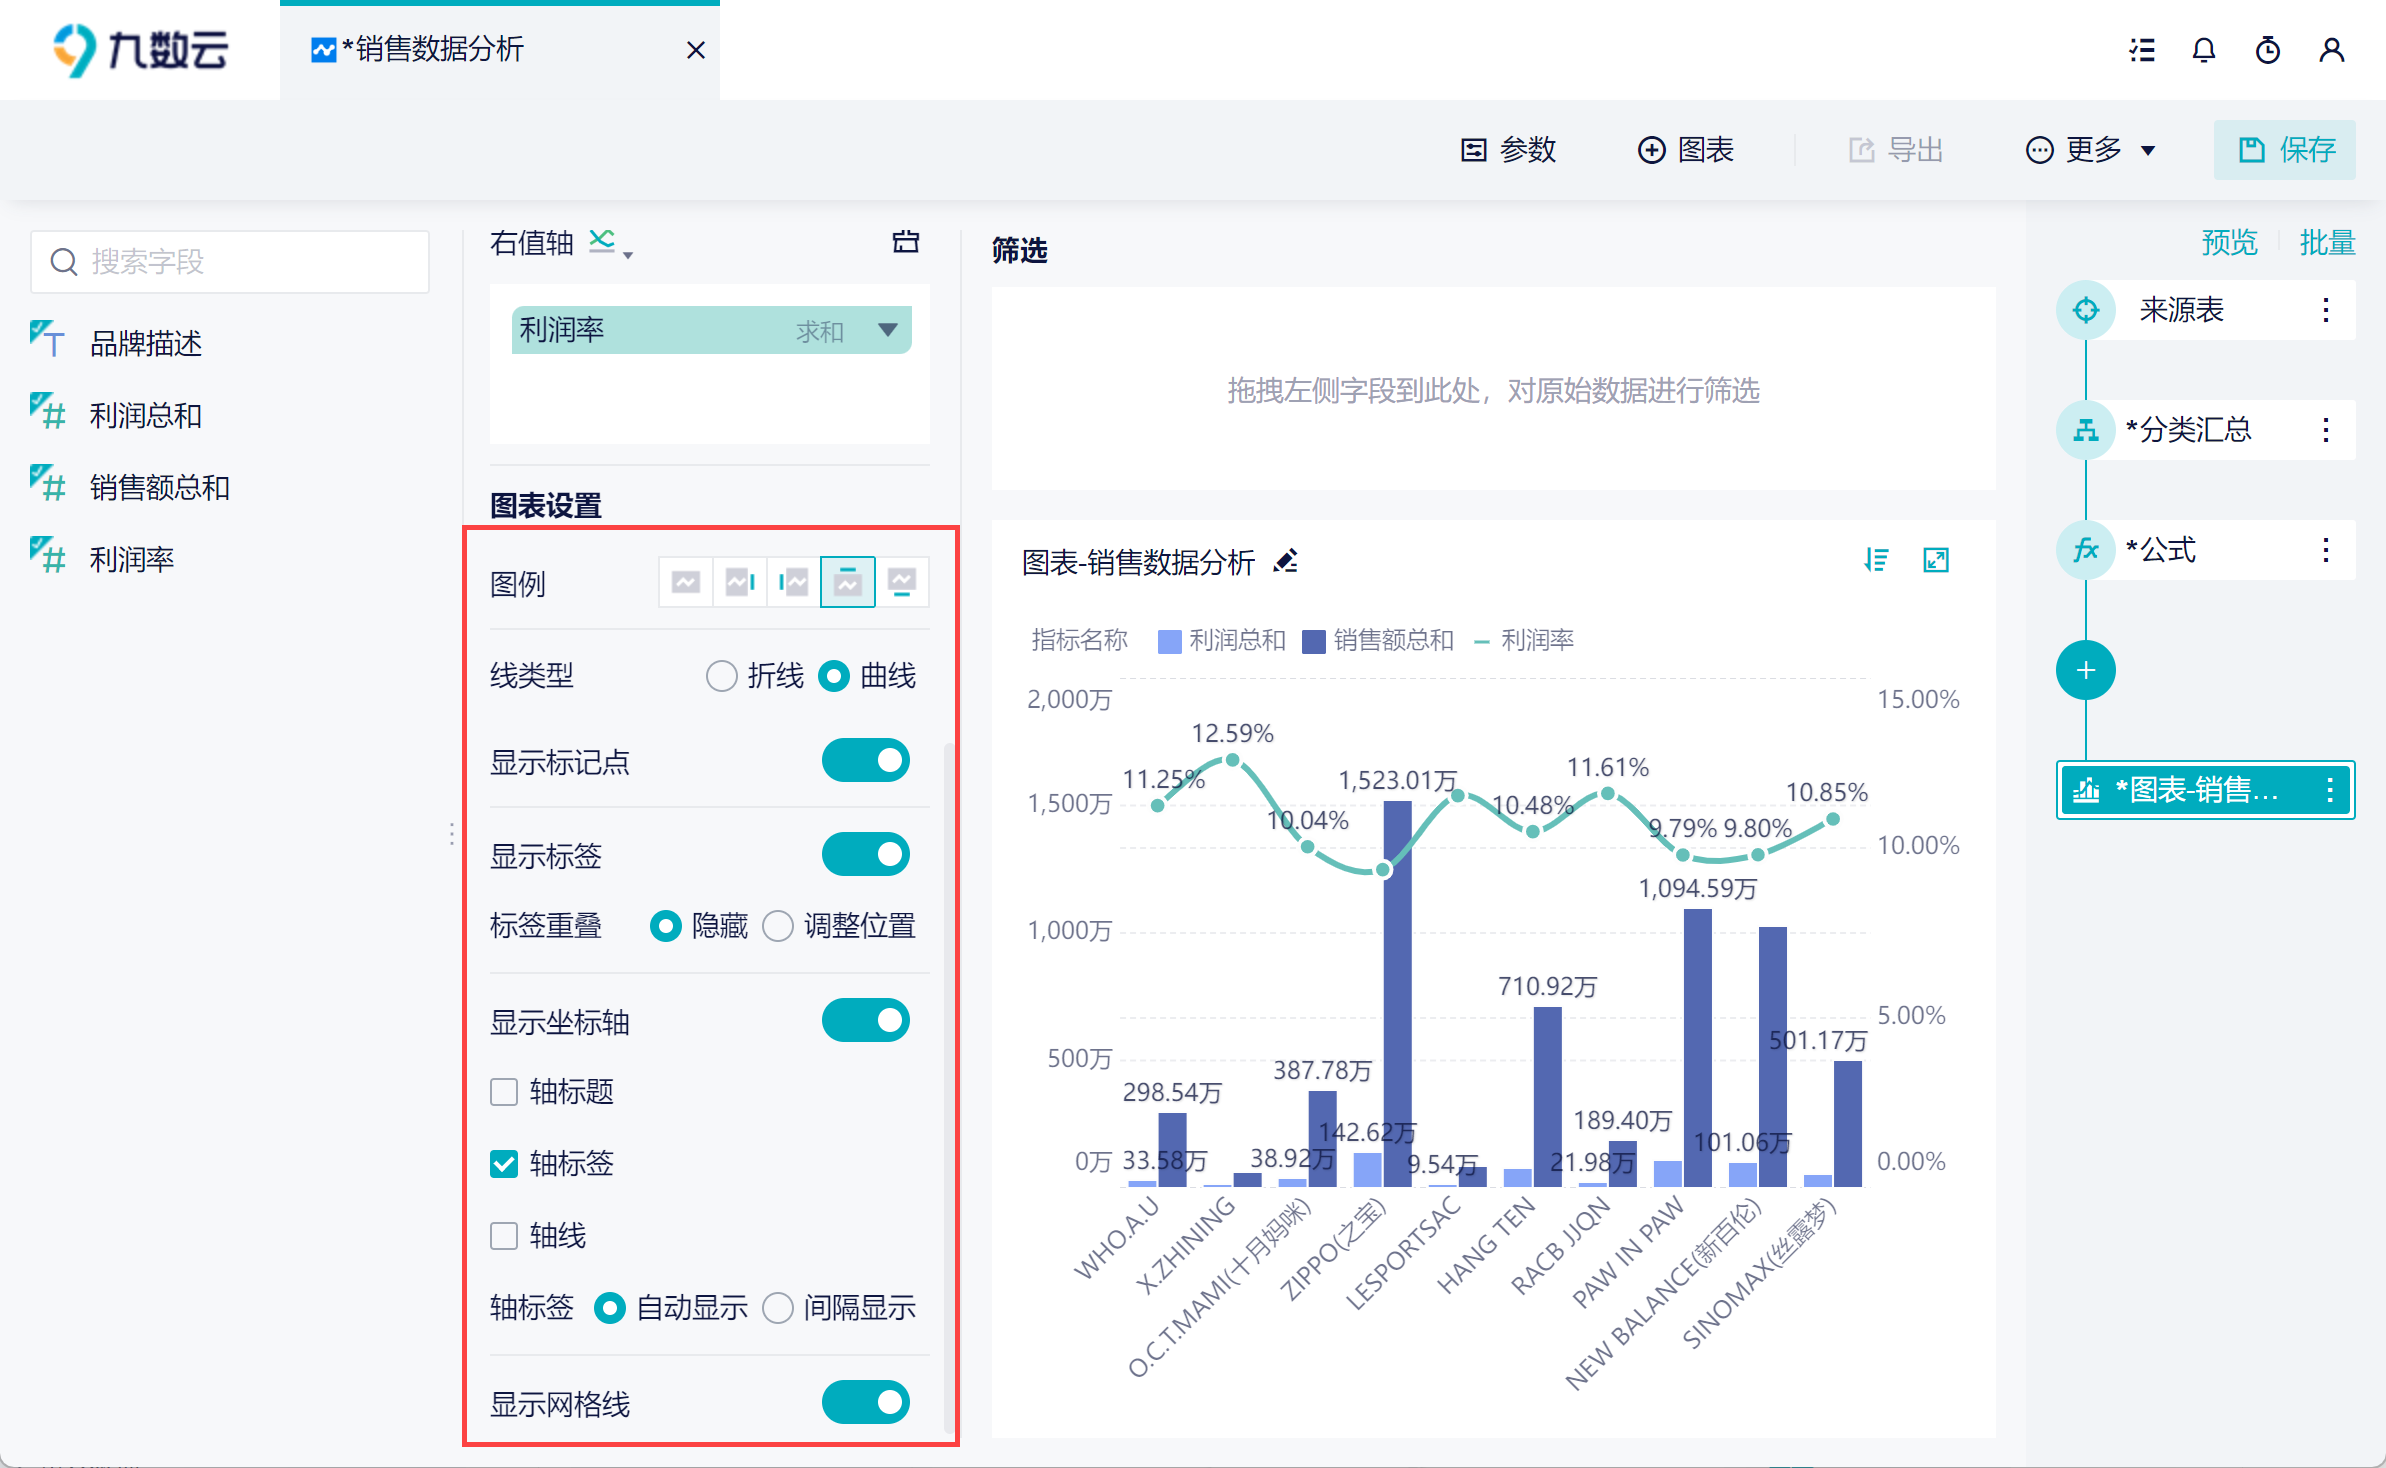This screenshot has width=2386, height=1468.
Task: Turn off the 显示标记点 toggle
Action: 865,761
